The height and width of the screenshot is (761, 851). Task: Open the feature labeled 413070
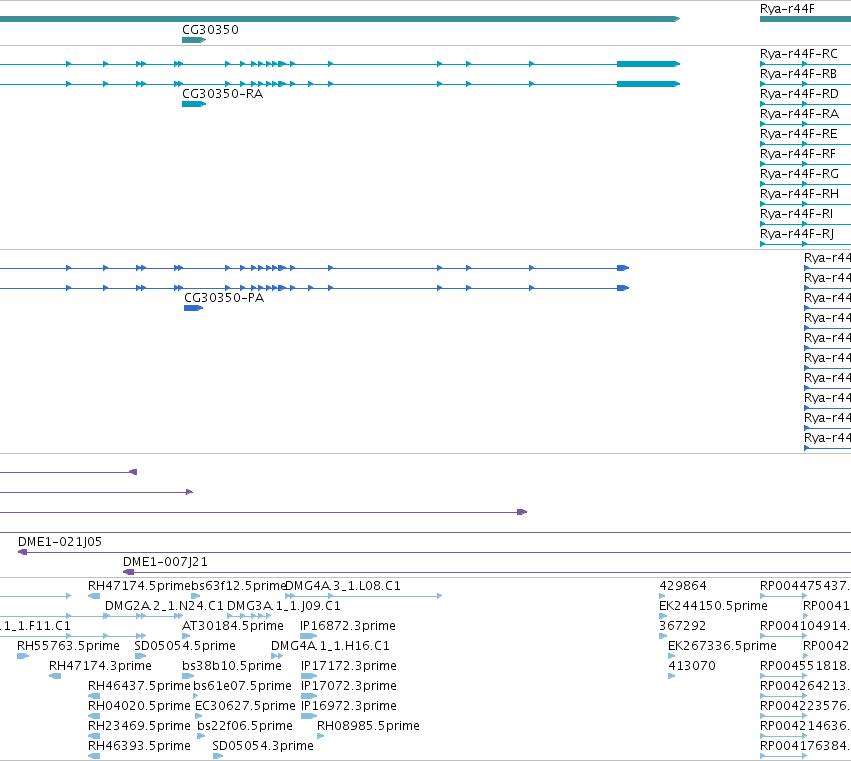[692, 666]
